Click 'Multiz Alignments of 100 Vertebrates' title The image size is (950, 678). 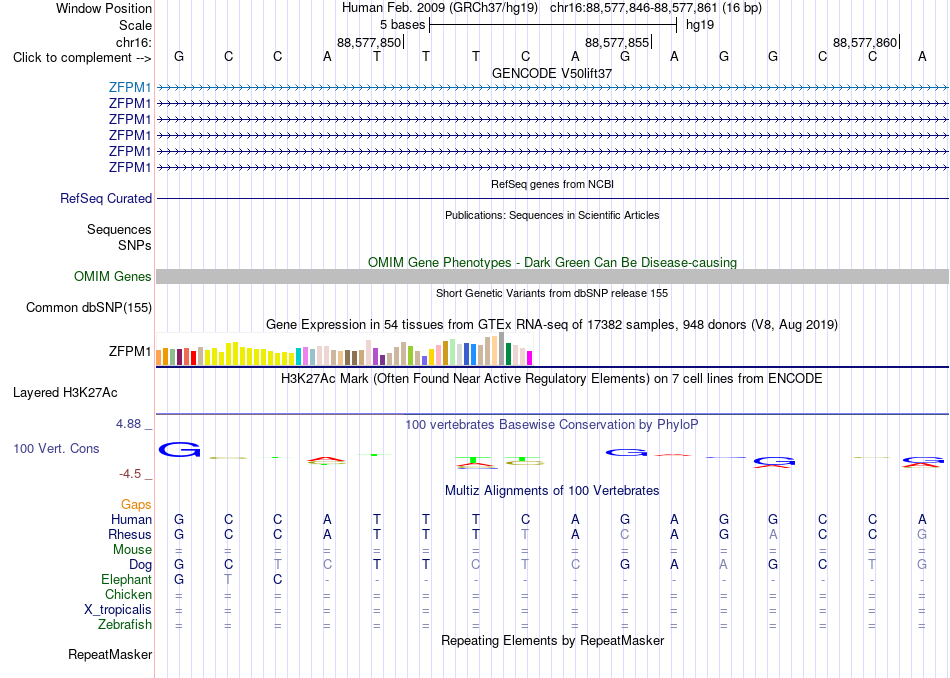click(x=552, y=491)
